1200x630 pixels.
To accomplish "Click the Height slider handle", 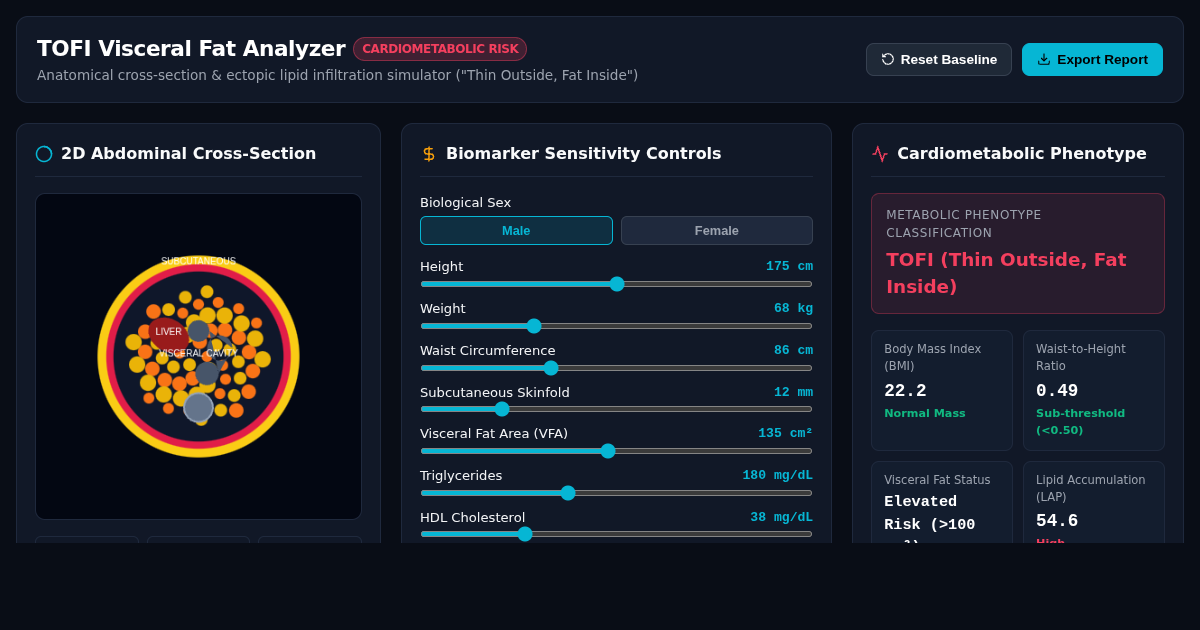I will point(617,284).
